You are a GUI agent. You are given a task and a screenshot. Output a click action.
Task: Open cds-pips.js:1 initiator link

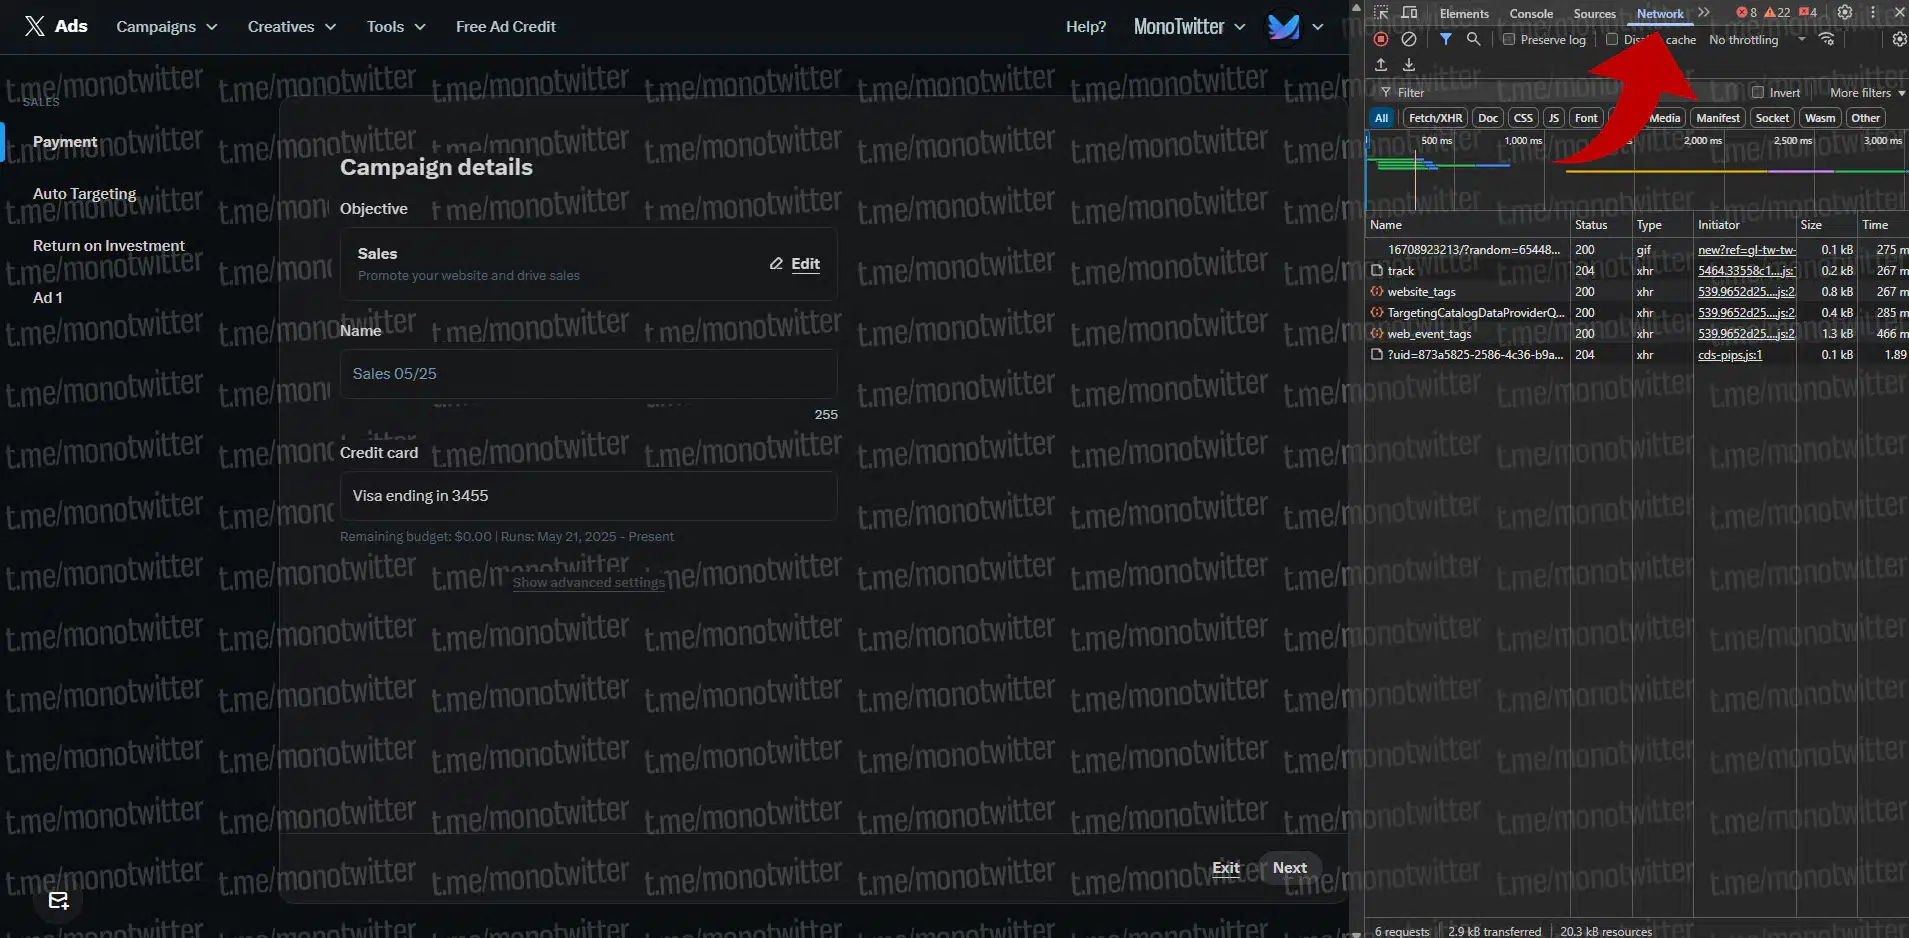[x=1730, y=355]
